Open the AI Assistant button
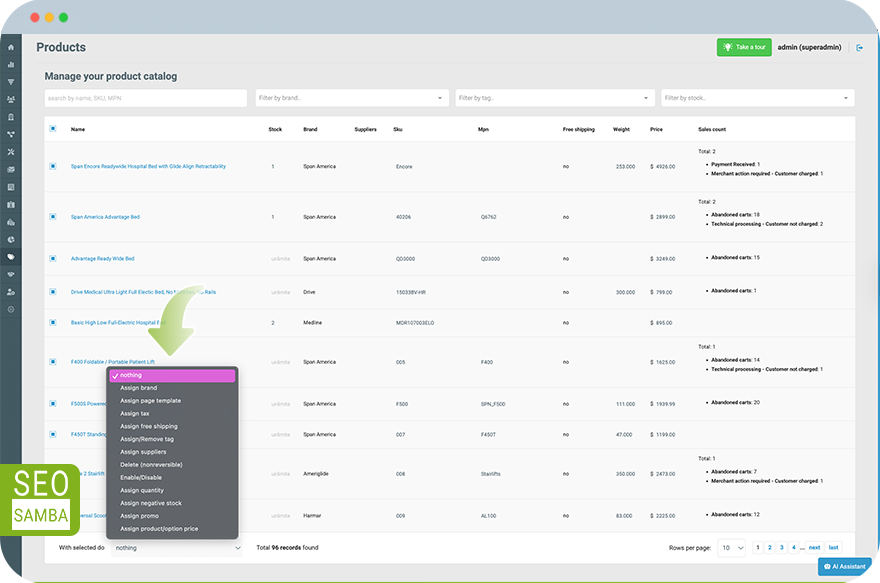880x583 pixels. (x=845, y=566)
